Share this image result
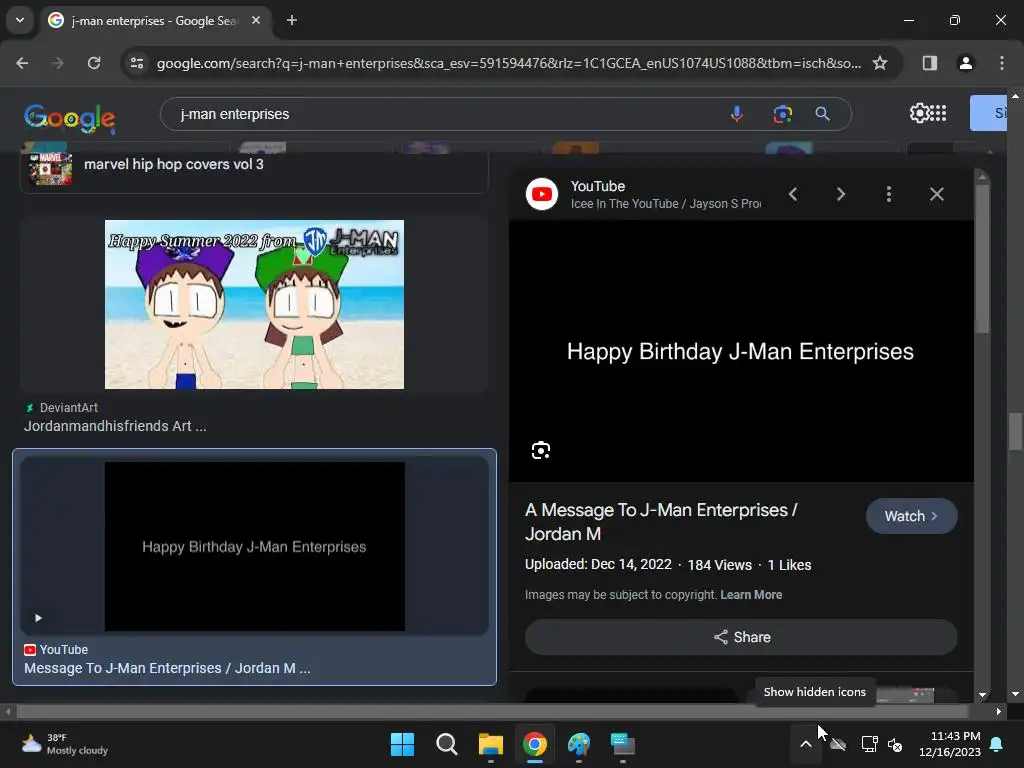The height and width of the screenshot is (768, 1024). point(741,637)
